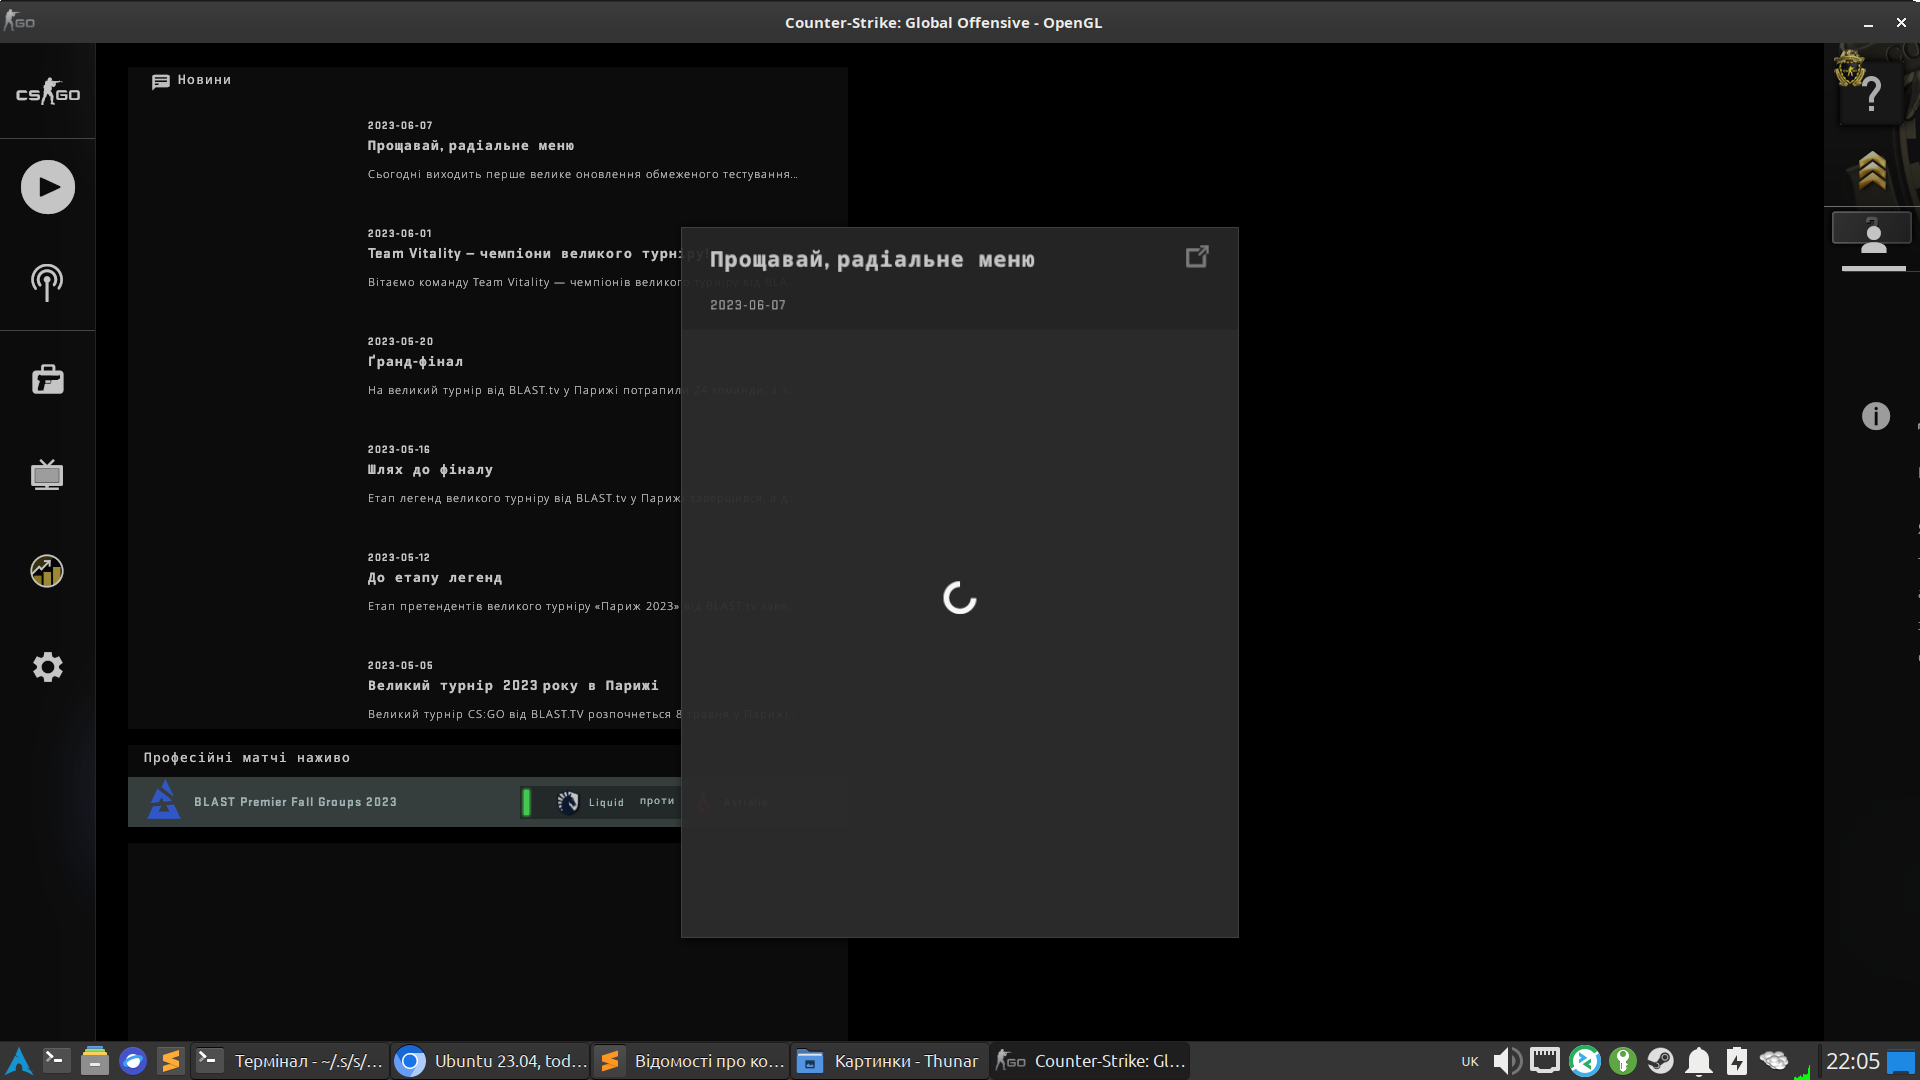Open game Settings via the gear icon
The width and height of the screenshot is (1920, 1080).
pyautogui.click(x=47, y=667)
